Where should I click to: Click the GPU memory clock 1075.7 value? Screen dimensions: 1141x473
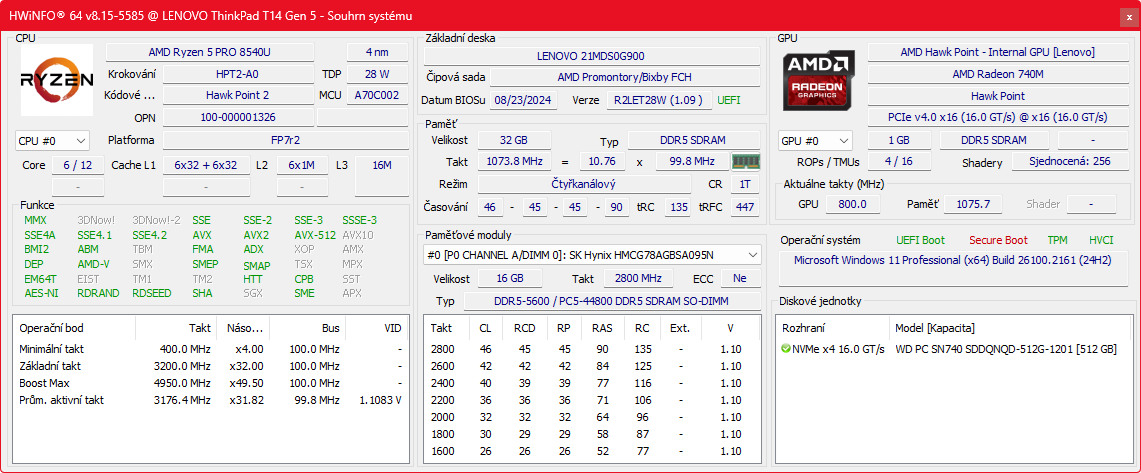[972, 204]
